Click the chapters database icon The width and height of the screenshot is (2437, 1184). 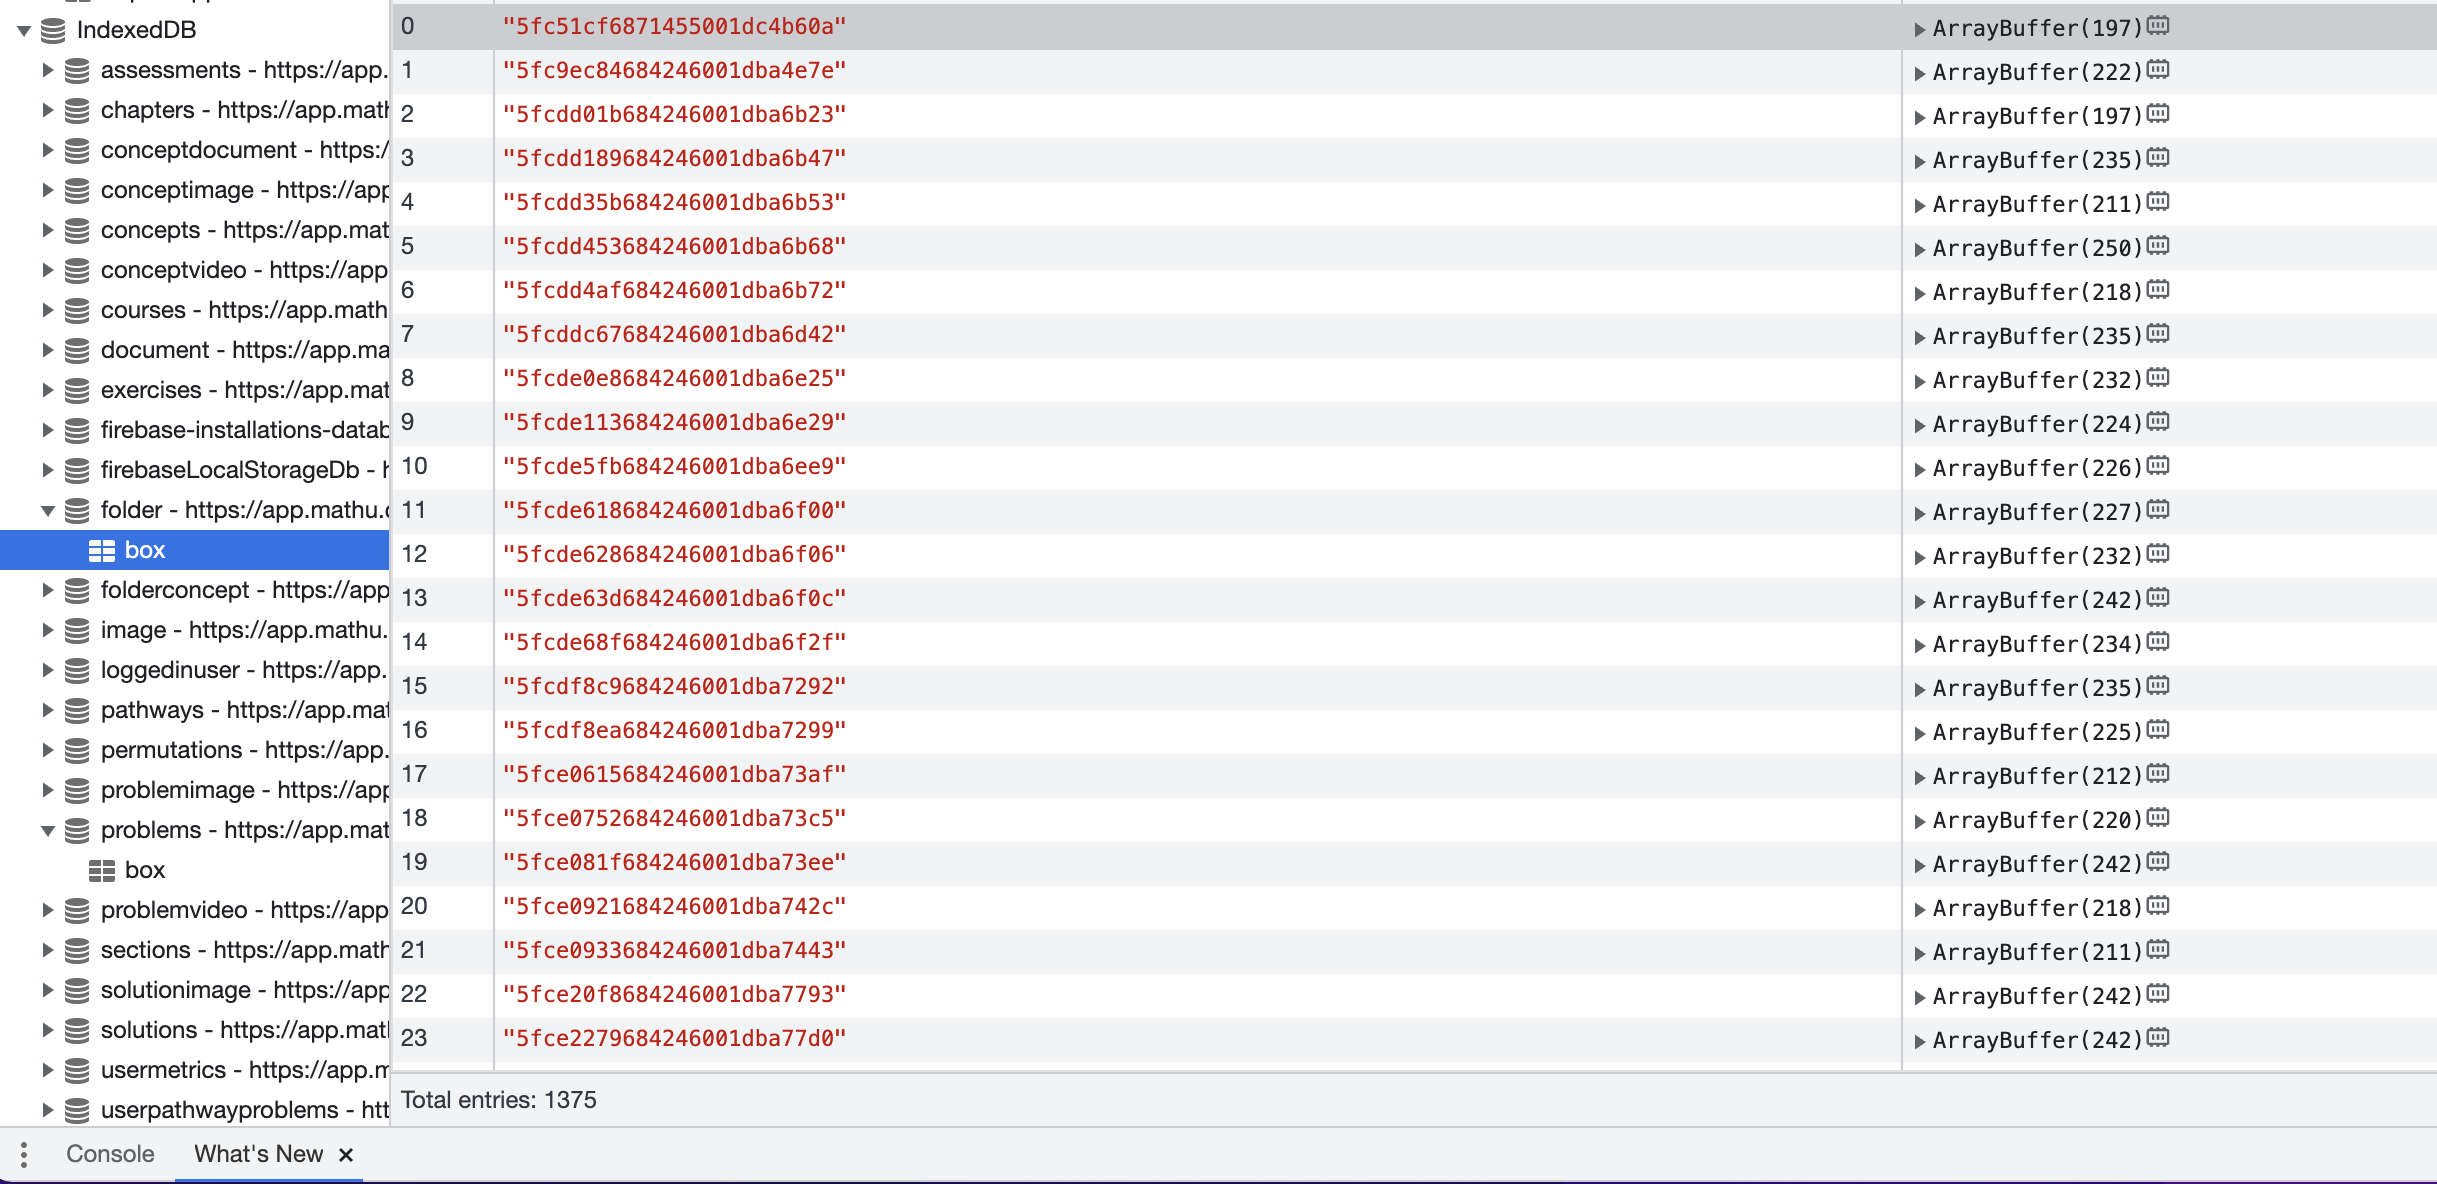pyautogui.click(x=77, y=111)
